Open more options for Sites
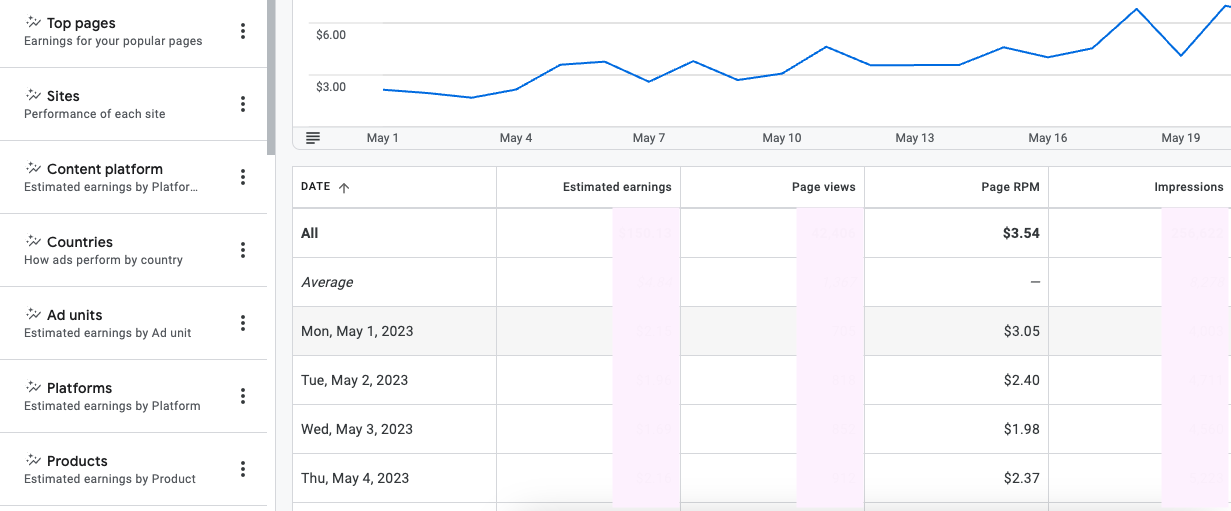Screen dimensions: 1231x511 pos(243,104)
